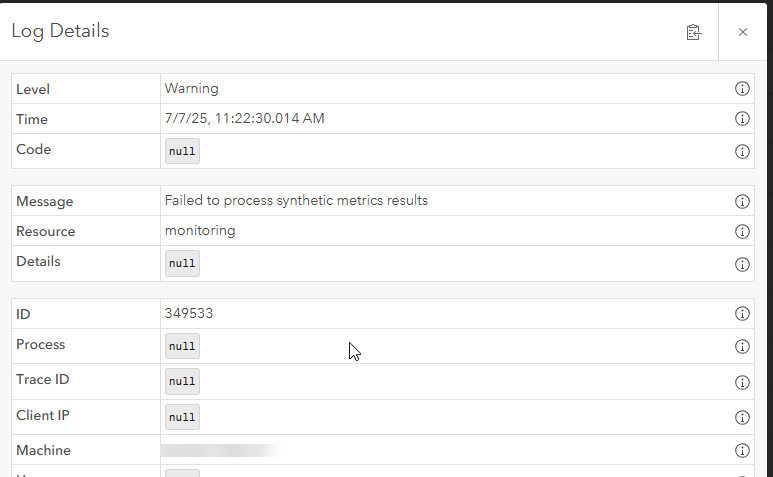Show info for the Level row
This screenshot has height=477, width=773.
pyautogui.click(x=742, y=89)
